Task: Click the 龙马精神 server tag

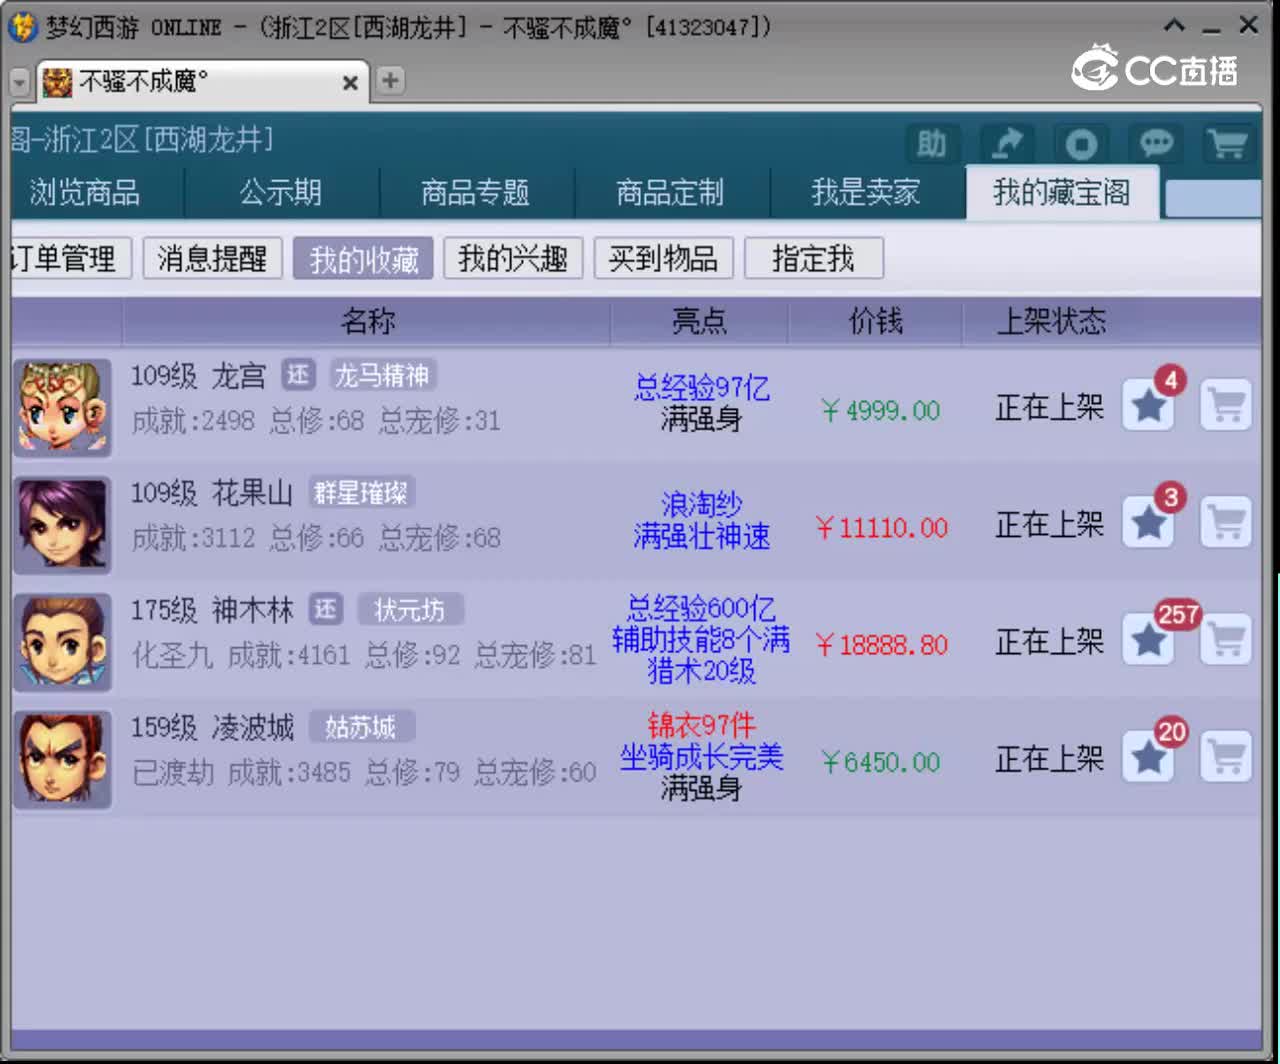Action: point(382,375)
